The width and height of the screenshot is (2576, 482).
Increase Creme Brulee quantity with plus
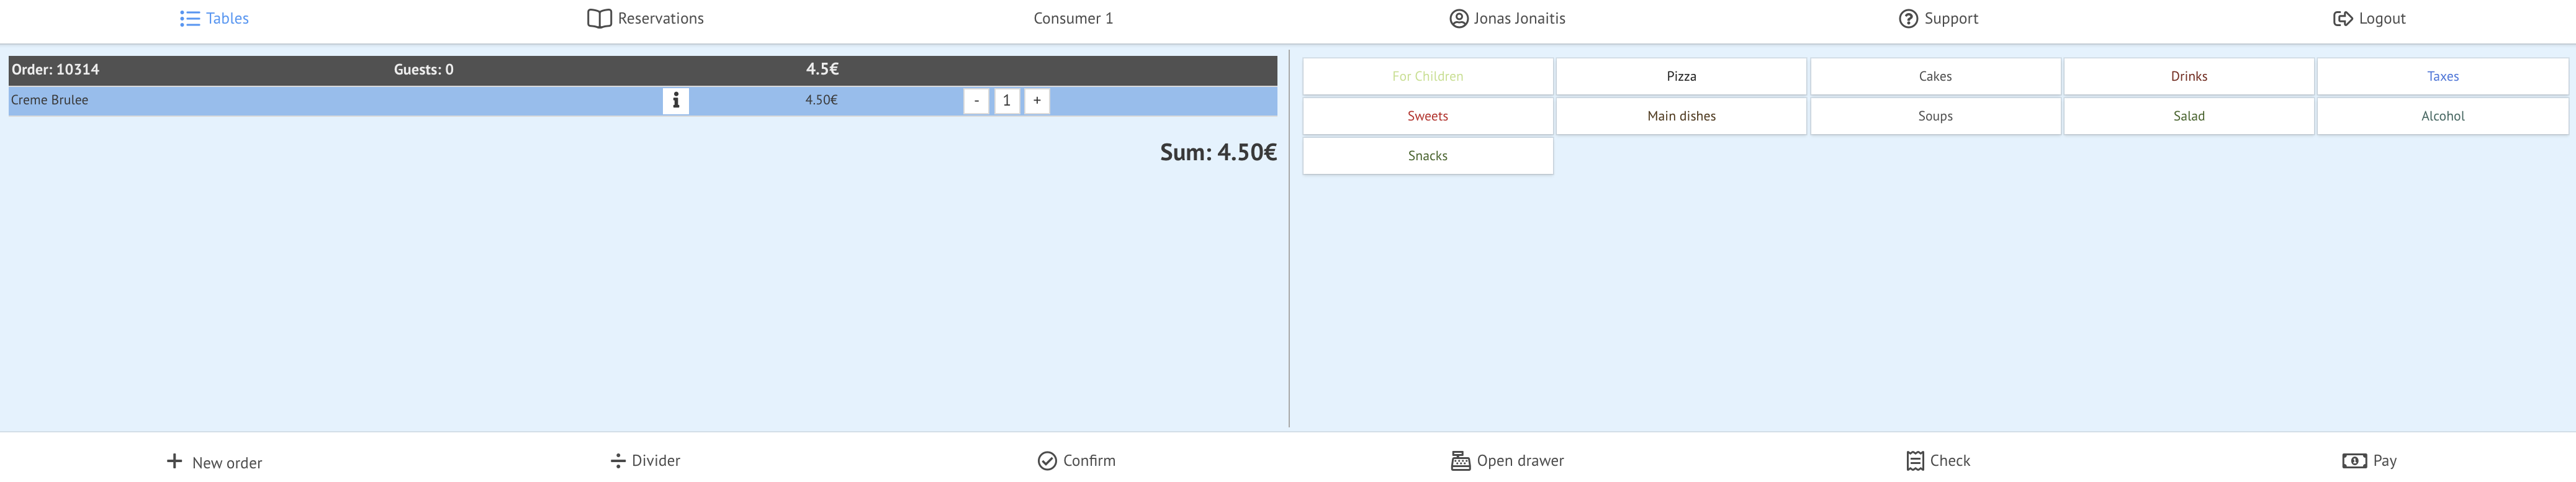1037,100
